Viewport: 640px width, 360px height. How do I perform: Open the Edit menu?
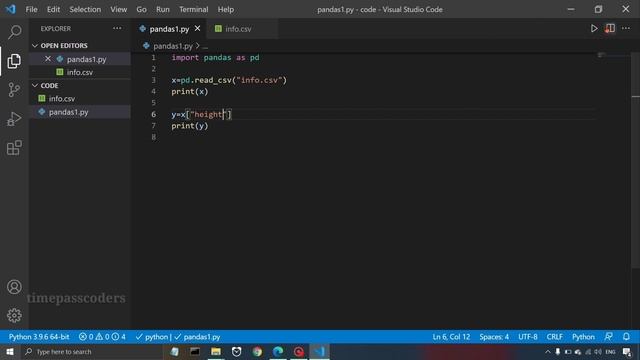pyautogui.click(x=53, y=9)
